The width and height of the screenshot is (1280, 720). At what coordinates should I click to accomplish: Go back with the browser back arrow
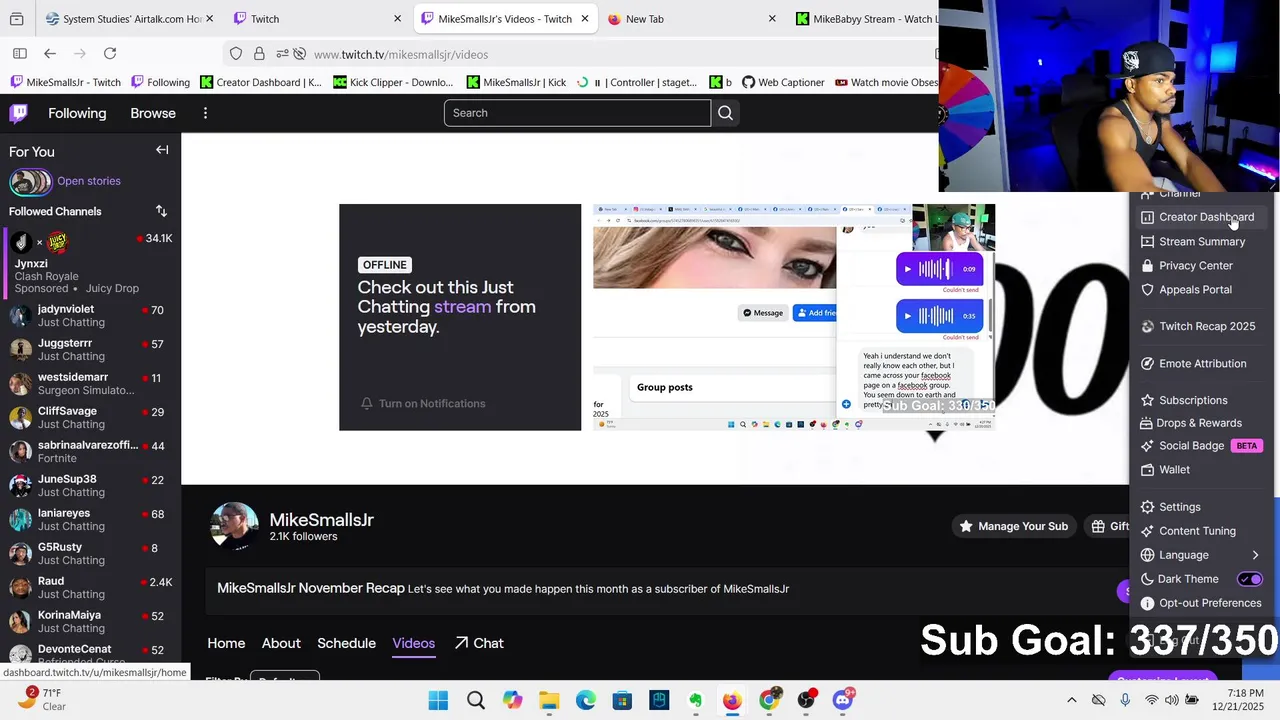(50, 54)
